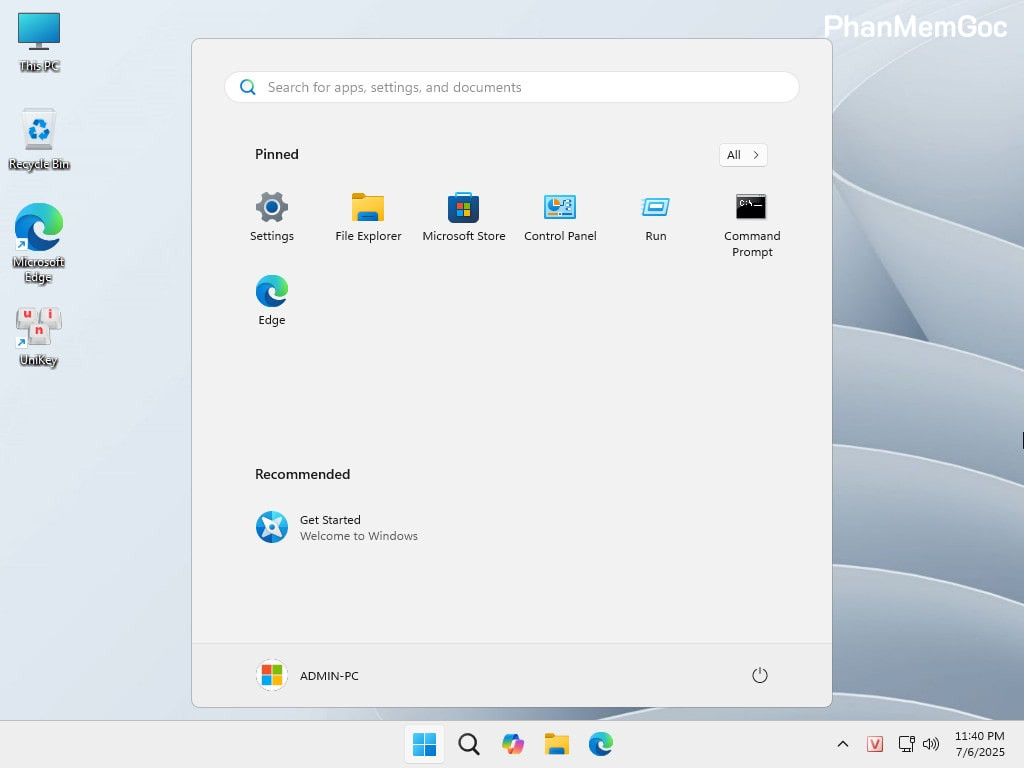Open File Explorer from the taskbar
This screenshot has width=1024, height=768.
(x=556, y=744)
